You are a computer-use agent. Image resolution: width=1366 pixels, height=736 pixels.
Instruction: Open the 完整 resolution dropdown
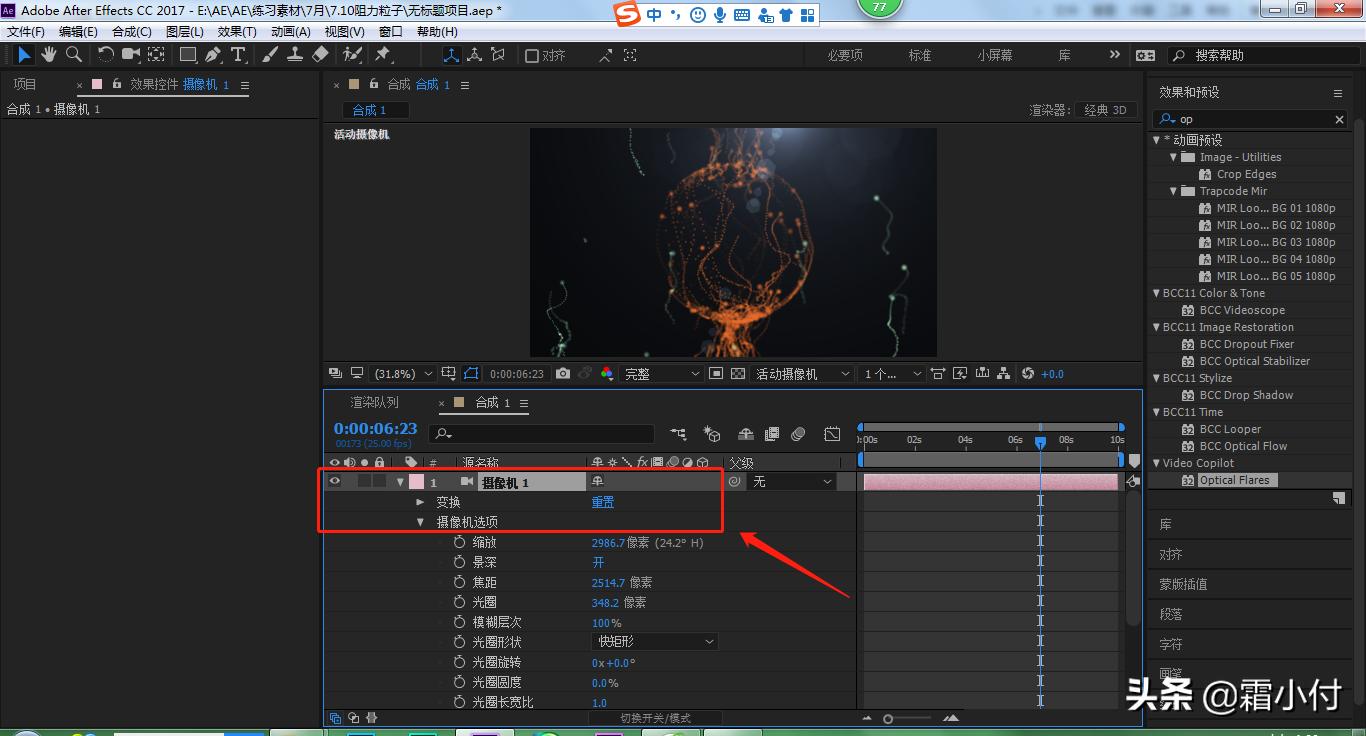662,374
